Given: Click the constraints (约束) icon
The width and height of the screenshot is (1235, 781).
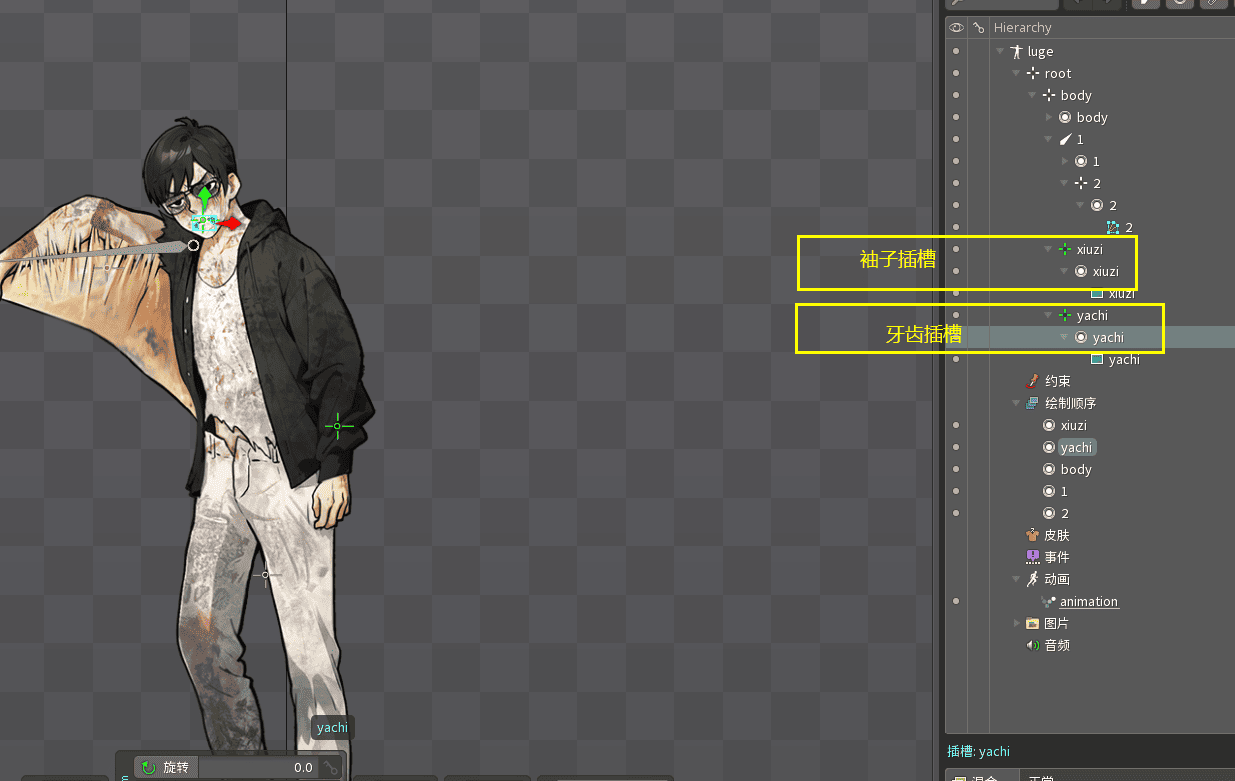Looking at the screenshot, I should (x=1033, y=381).
